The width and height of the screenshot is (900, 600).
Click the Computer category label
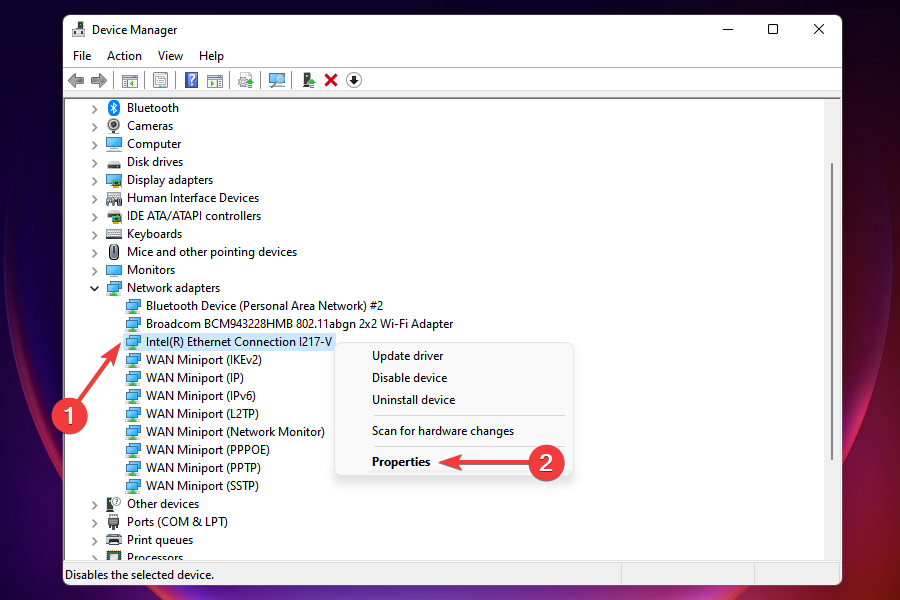(154, 144)
